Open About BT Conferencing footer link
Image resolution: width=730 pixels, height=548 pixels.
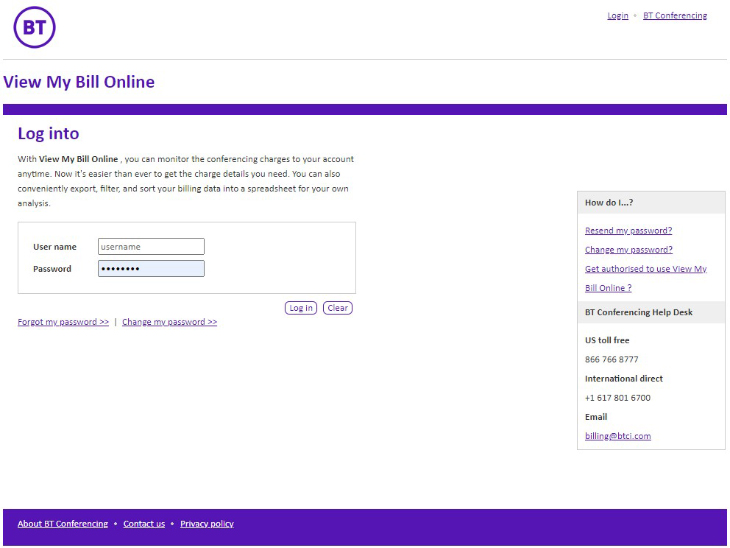point(63,524)
